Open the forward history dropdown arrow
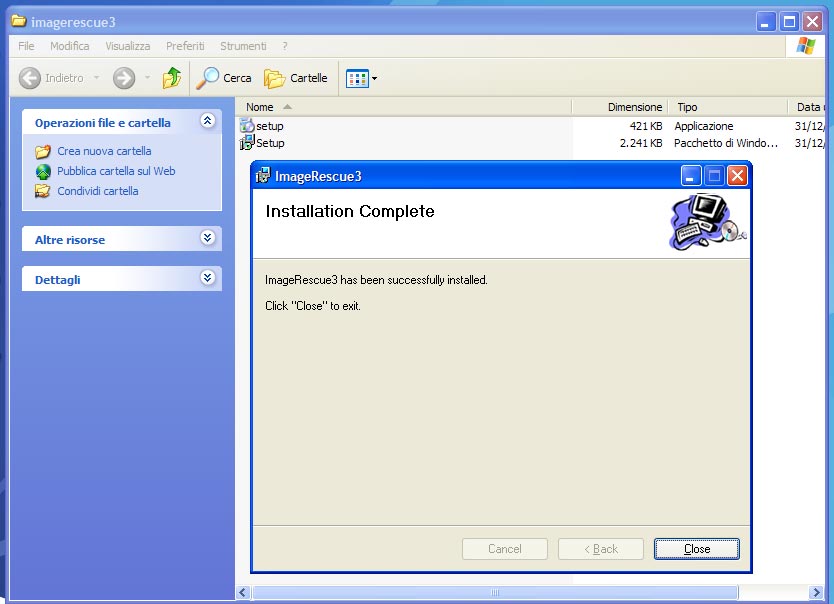 click(x=147, y=78)
